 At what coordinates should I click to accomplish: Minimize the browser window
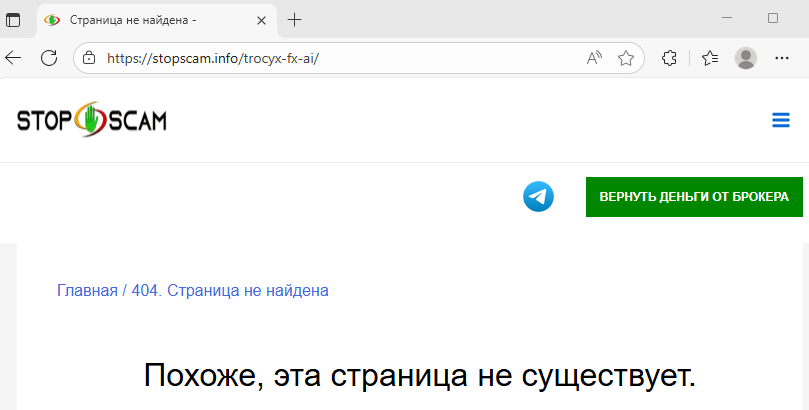[727, 18]
